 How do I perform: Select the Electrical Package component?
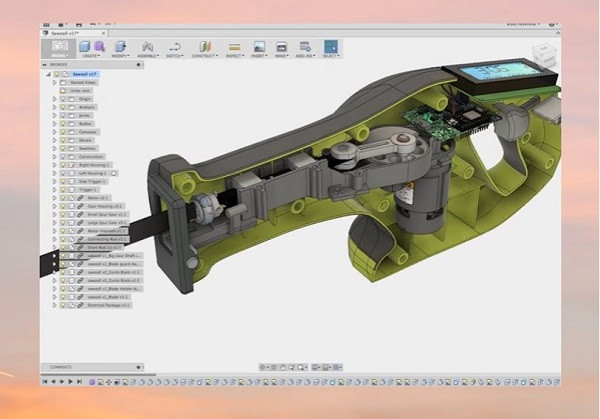click(x=109, y=305)
